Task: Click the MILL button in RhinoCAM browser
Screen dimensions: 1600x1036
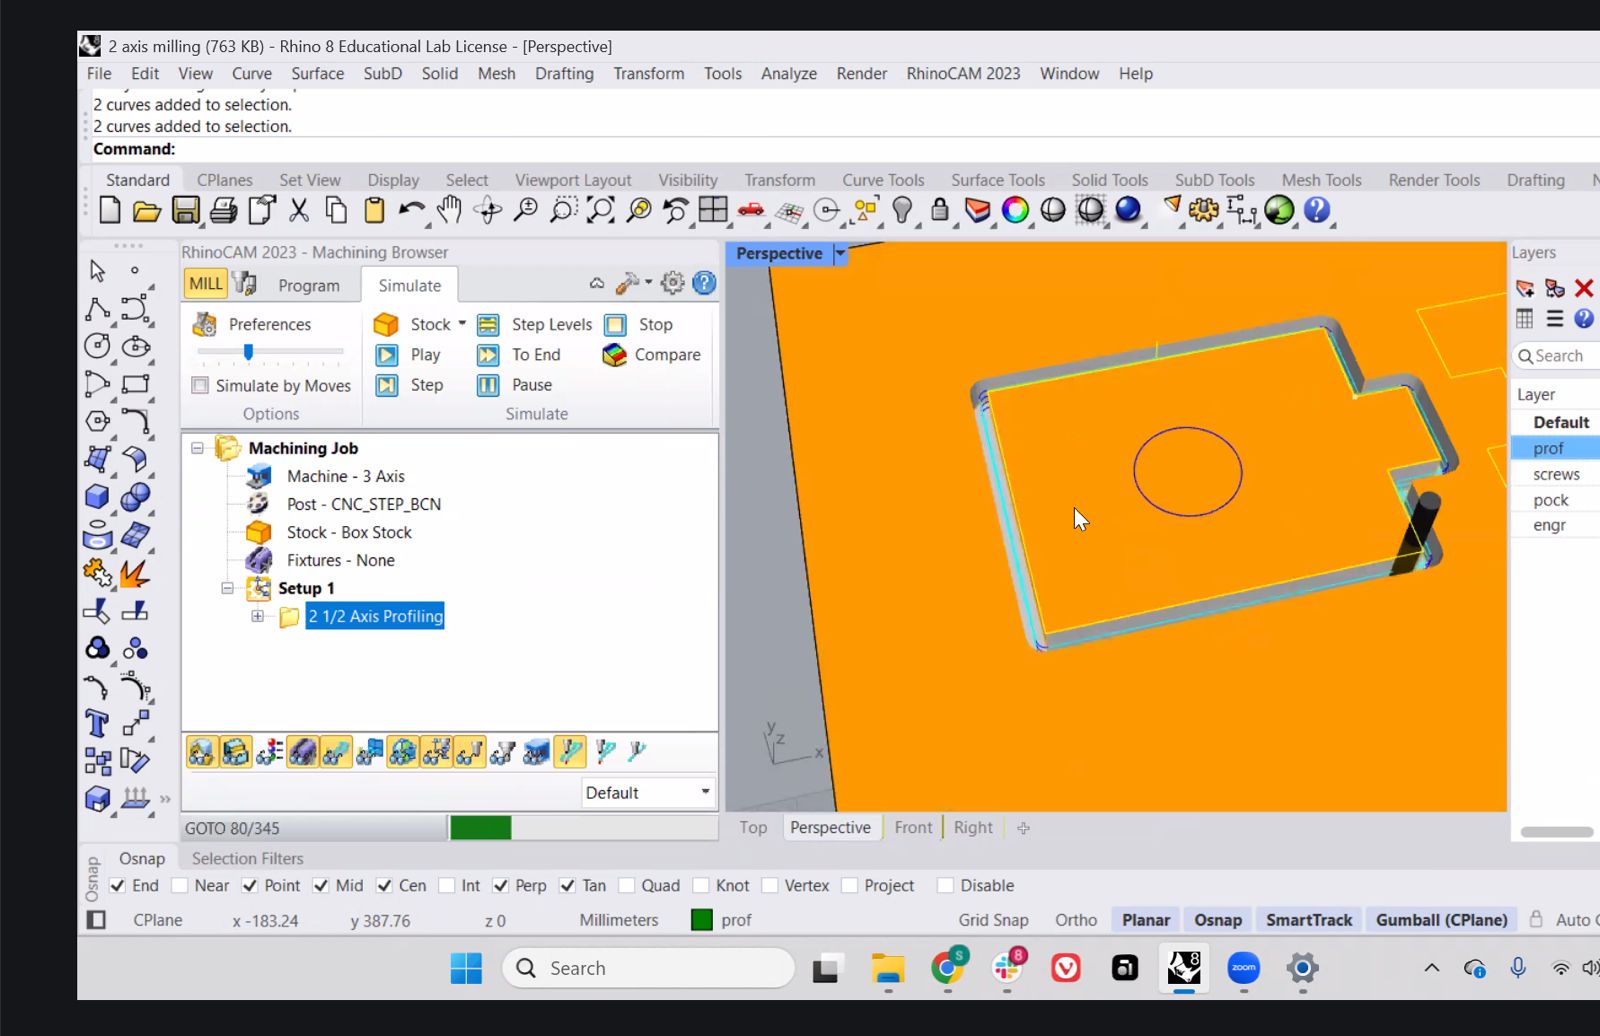Action: 206,284
